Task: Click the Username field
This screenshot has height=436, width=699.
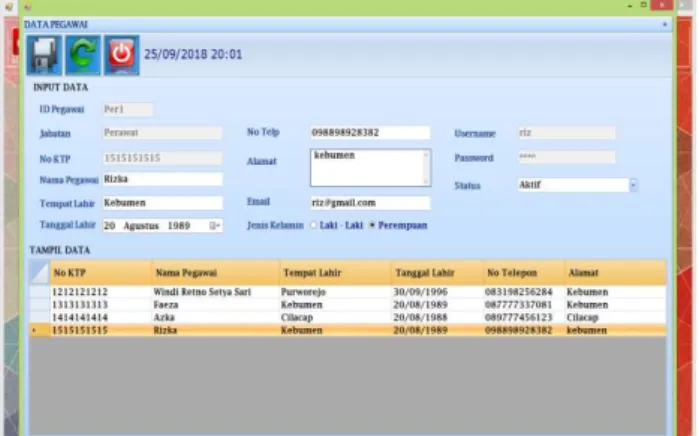Action: click(x=567, y=132)
